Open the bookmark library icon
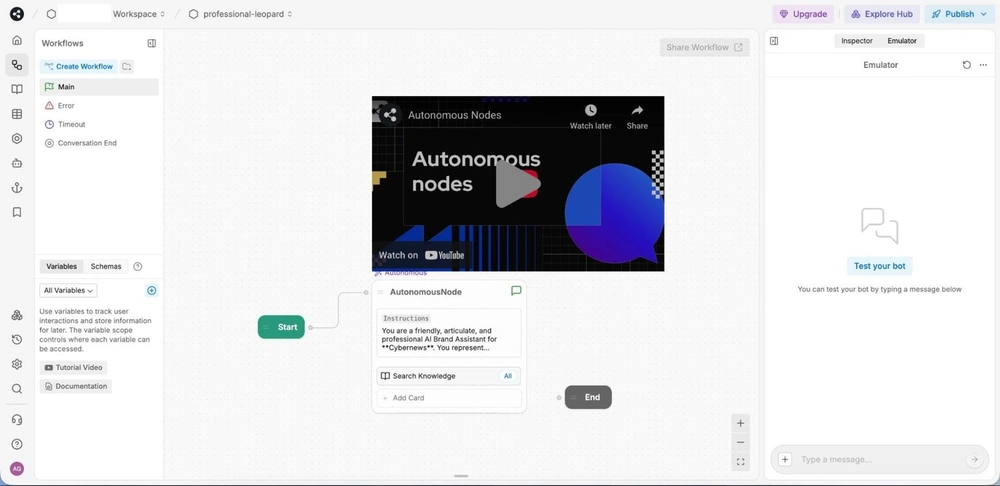The height and width of the screenshot is (486, 1000). click(x=17, y=212)
